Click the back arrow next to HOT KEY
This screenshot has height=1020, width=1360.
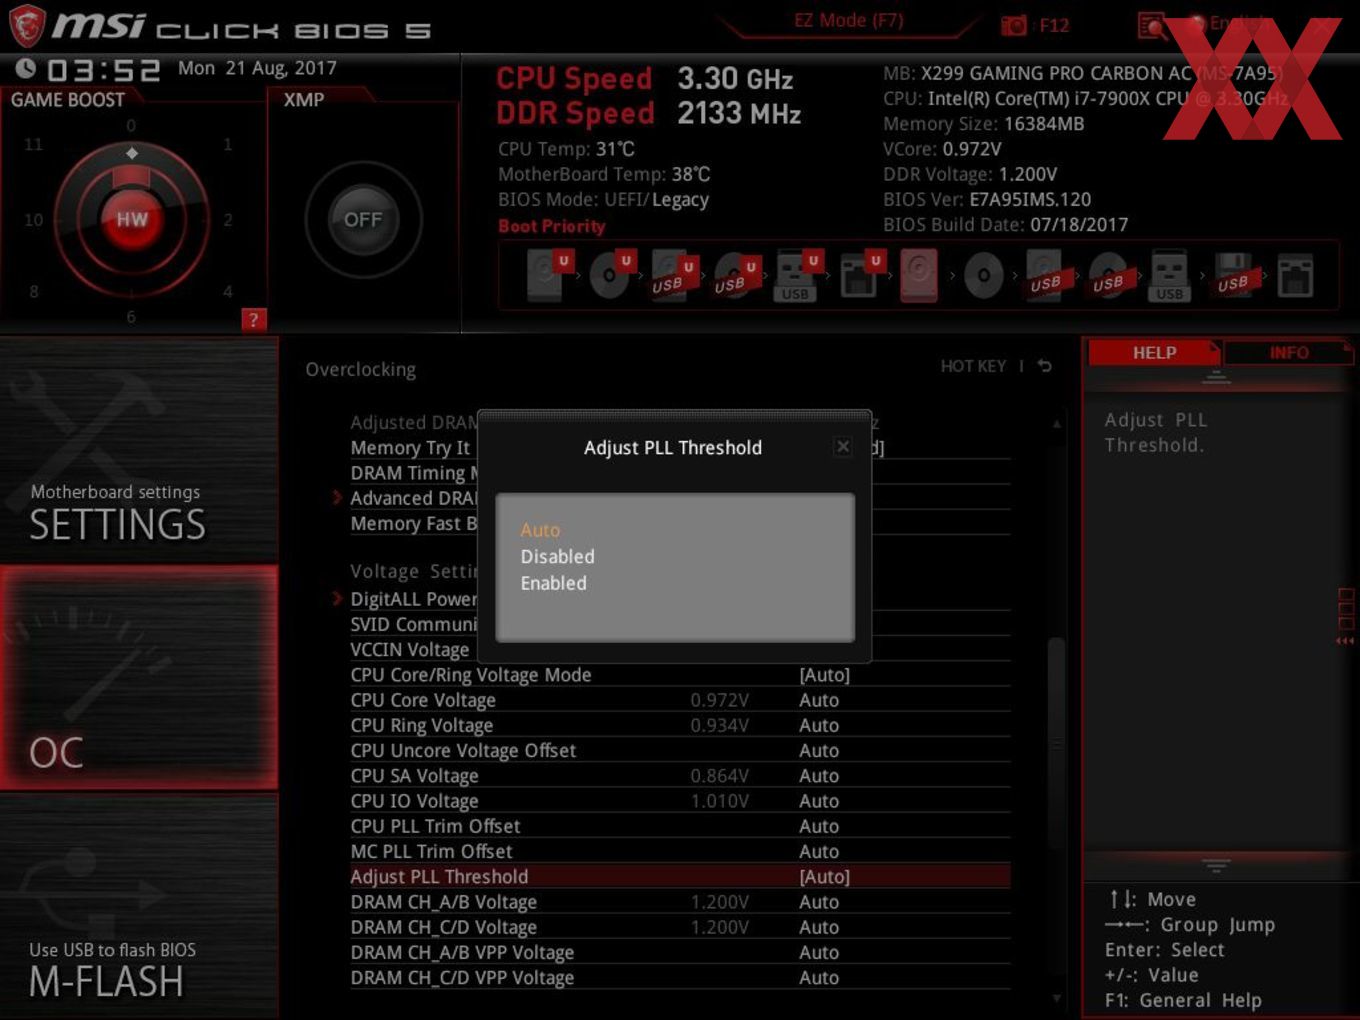[x=1044, y=366]
